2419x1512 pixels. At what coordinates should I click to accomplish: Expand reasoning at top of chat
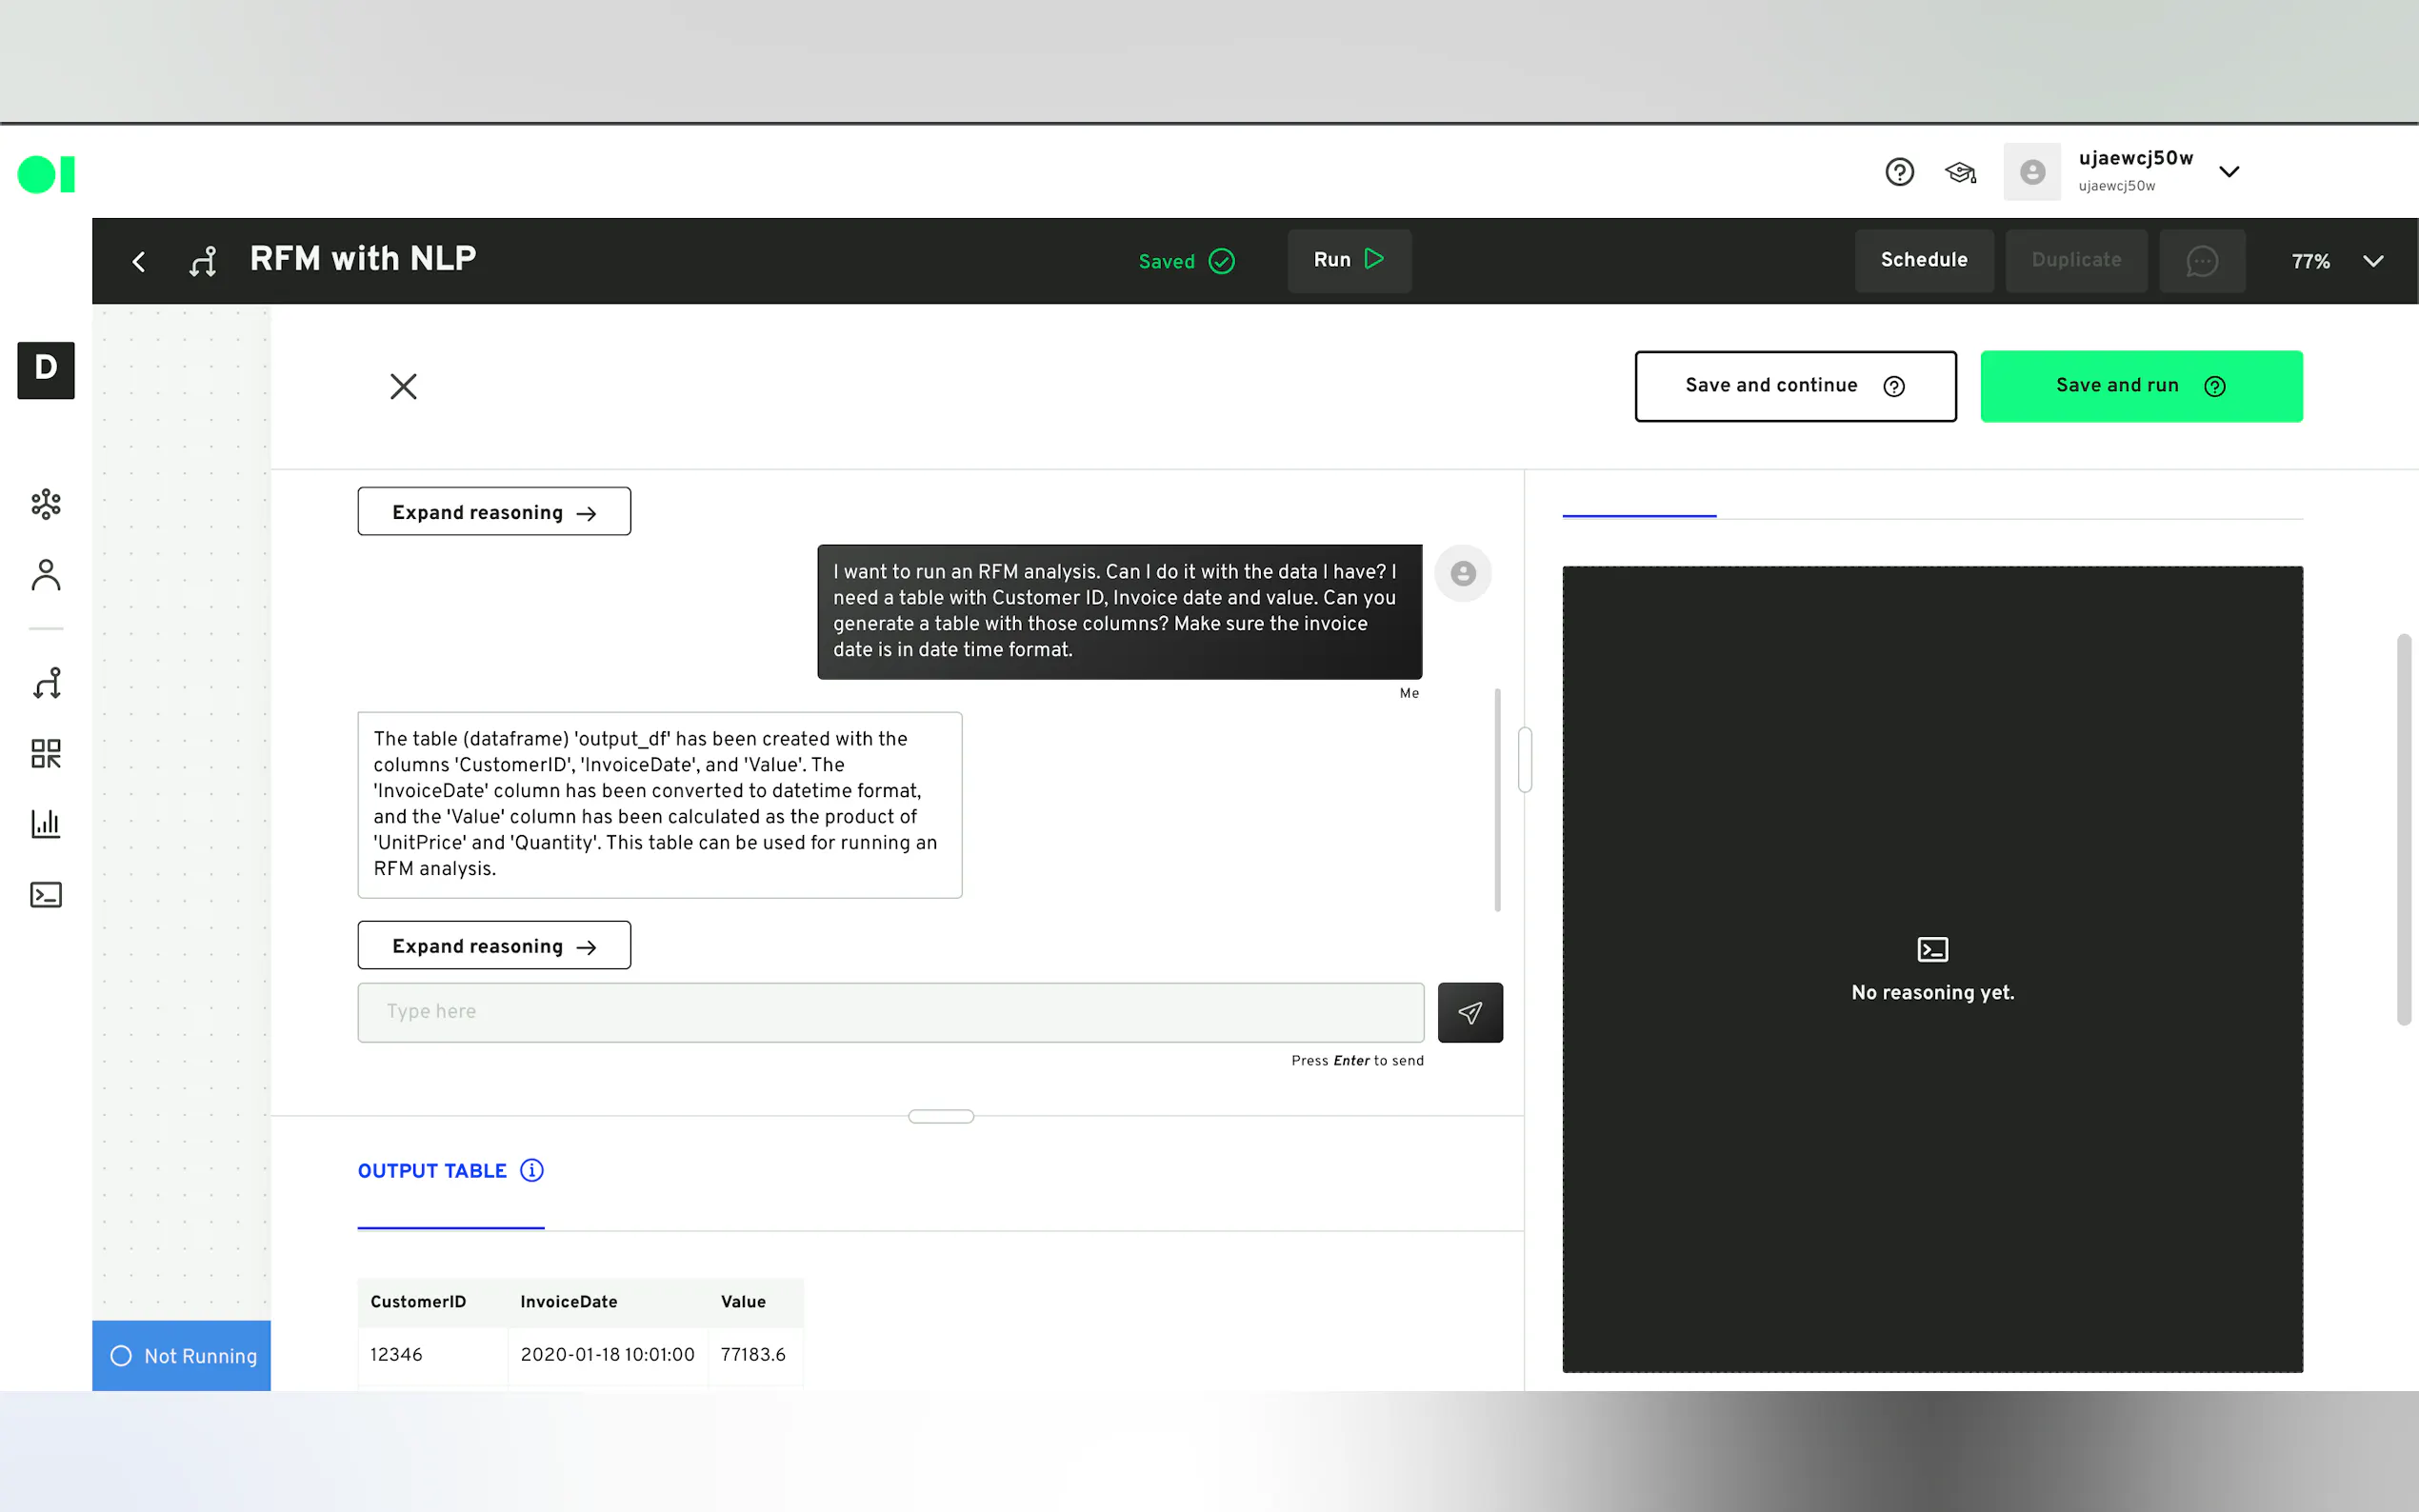[x=494, y=512]
